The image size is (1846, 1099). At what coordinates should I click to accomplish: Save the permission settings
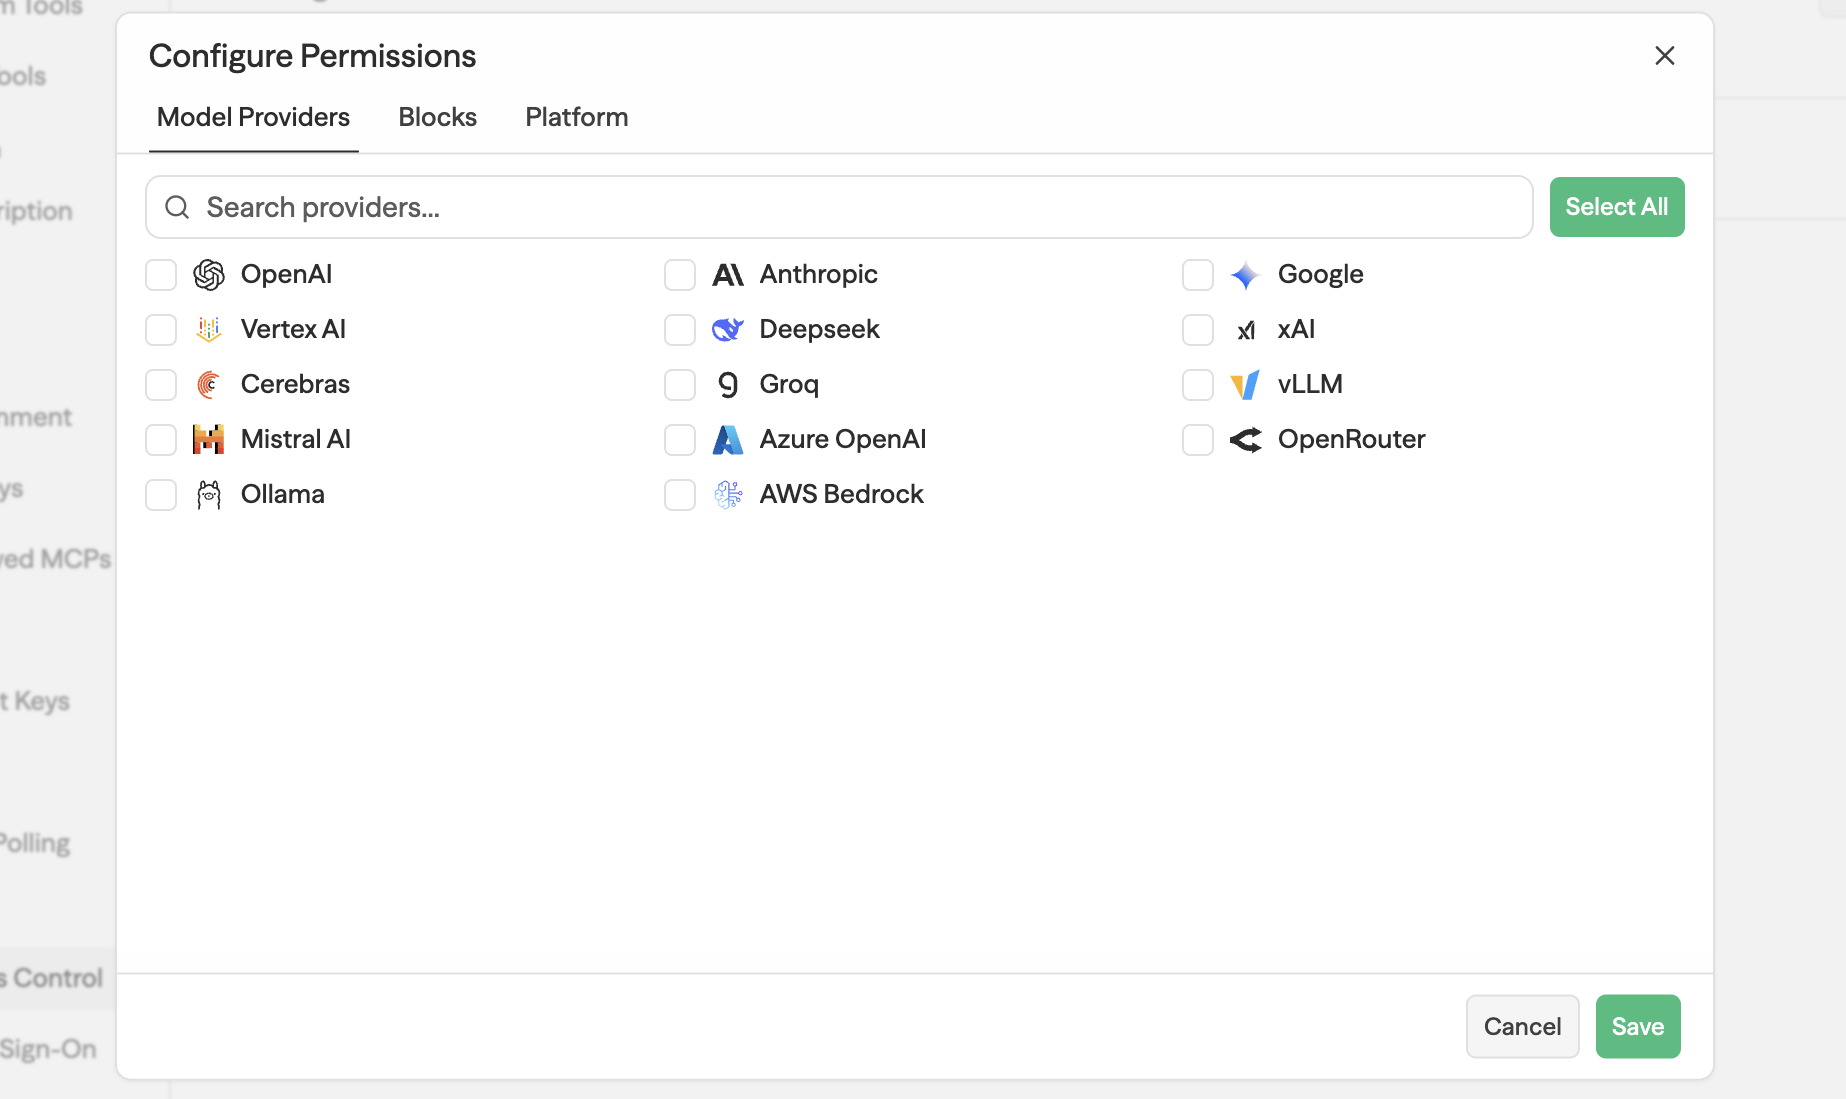coord(1637,1026)
